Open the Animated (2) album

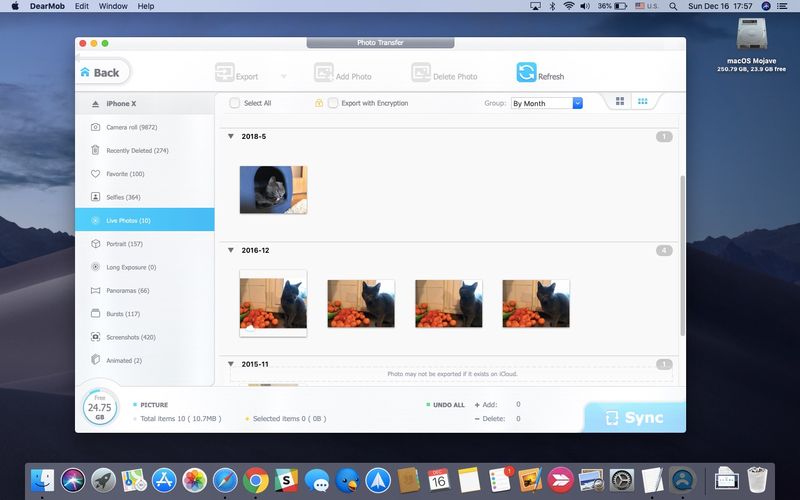coord(145,360)
